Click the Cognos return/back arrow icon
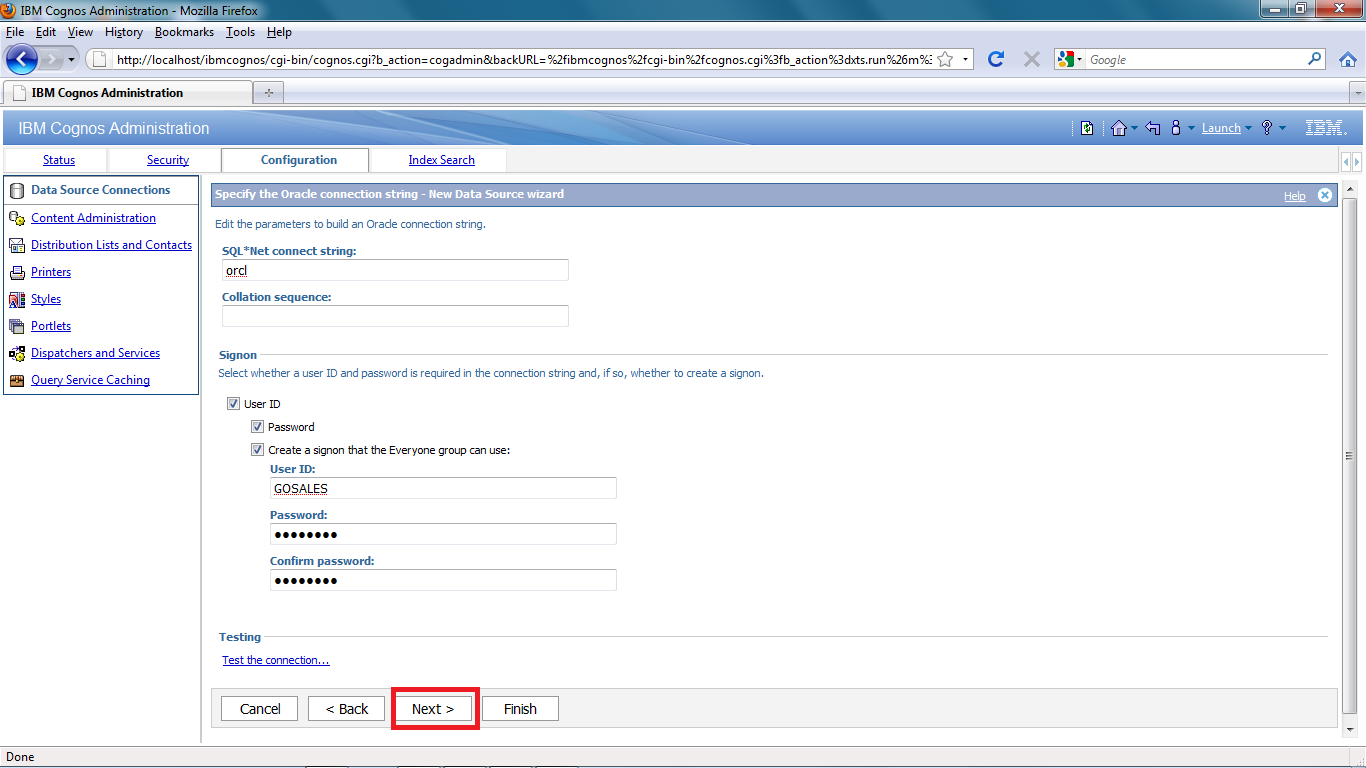The width and height of the screenshot is (1366, 768). (x=1153, y=128)
